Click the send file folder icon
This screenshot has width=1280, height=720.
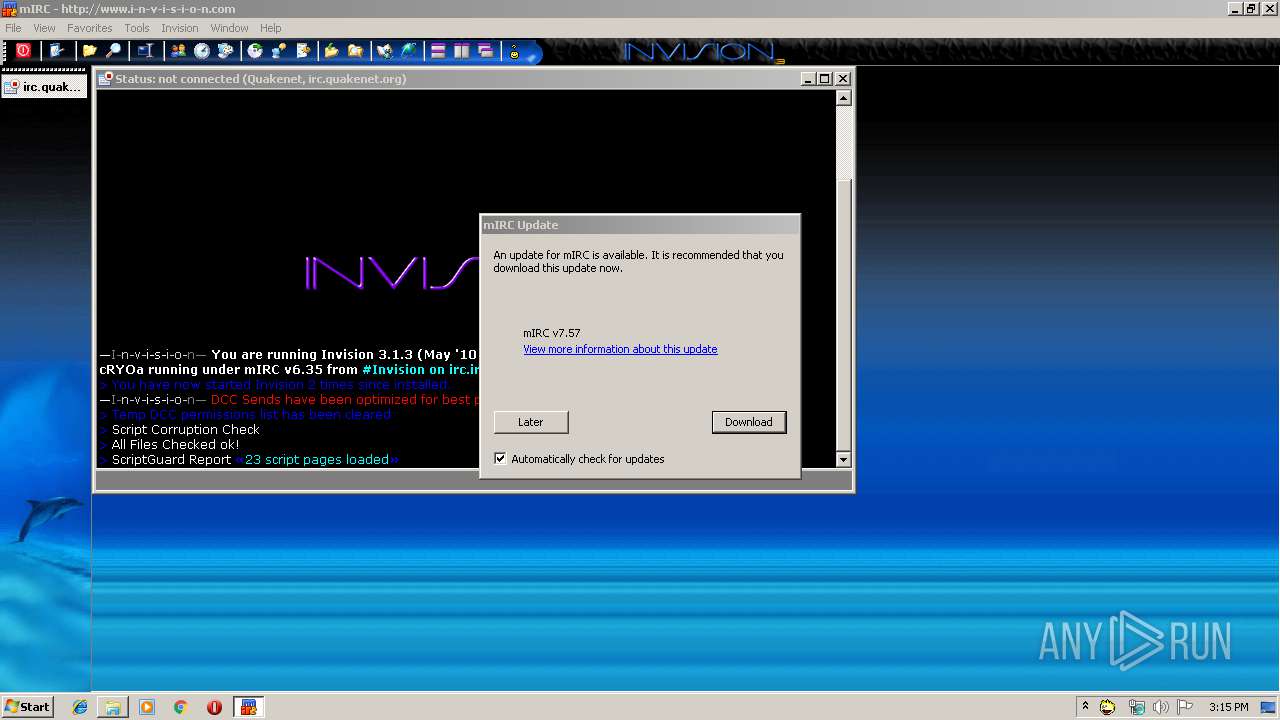tap(332, 51)
